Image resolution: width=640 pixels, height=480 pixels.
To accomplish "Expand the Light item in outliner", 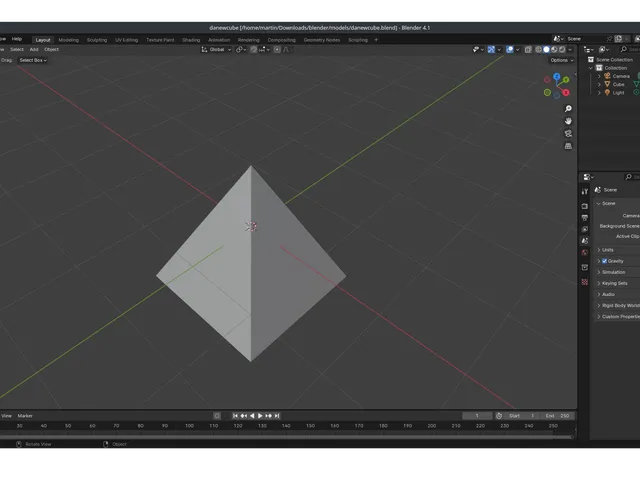I will point(599,93).
